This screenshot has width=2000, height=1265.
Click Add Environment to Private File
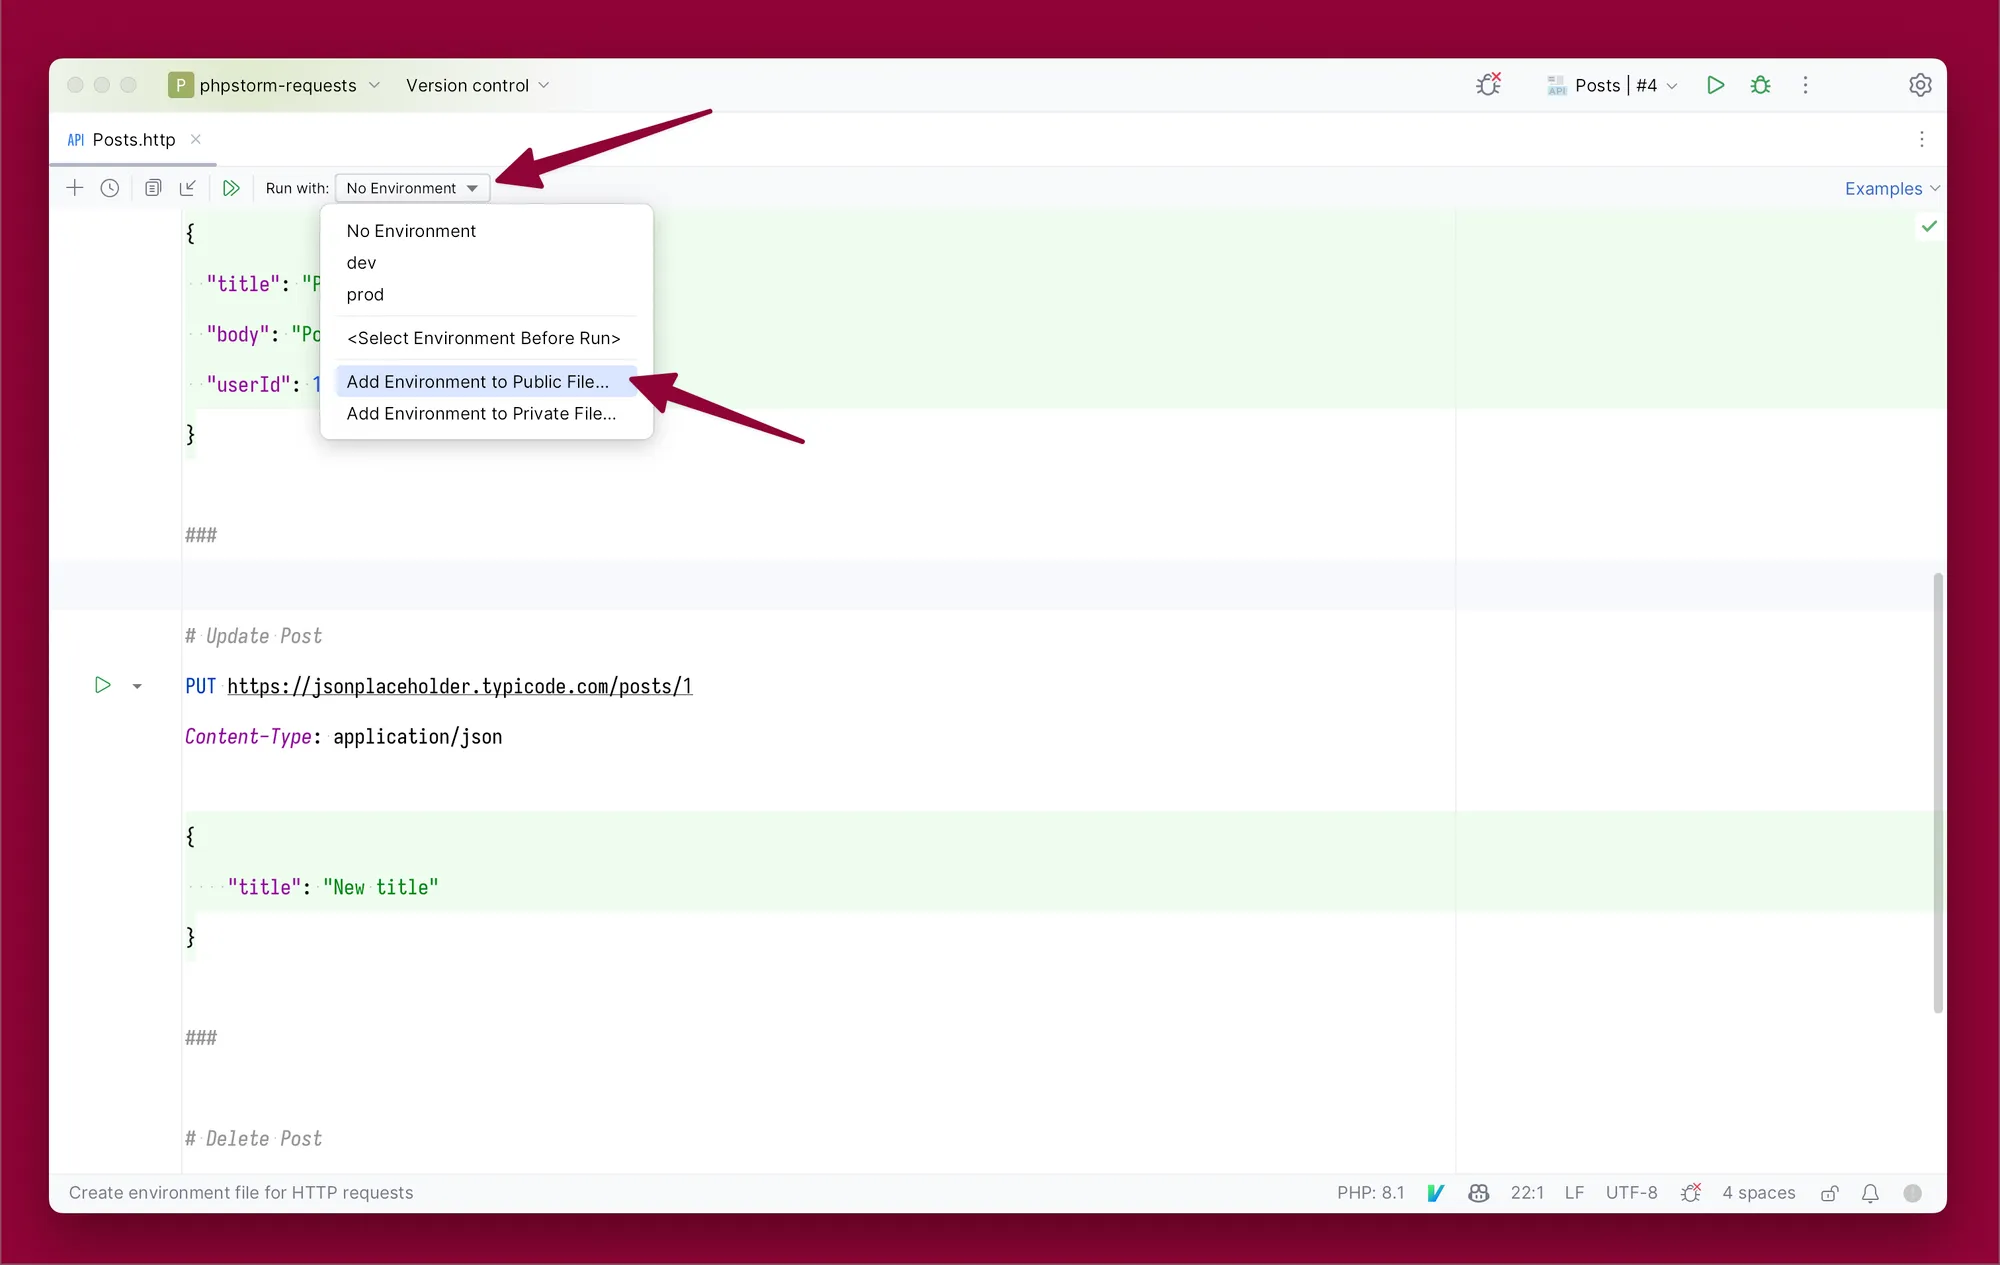coord(487,414)
